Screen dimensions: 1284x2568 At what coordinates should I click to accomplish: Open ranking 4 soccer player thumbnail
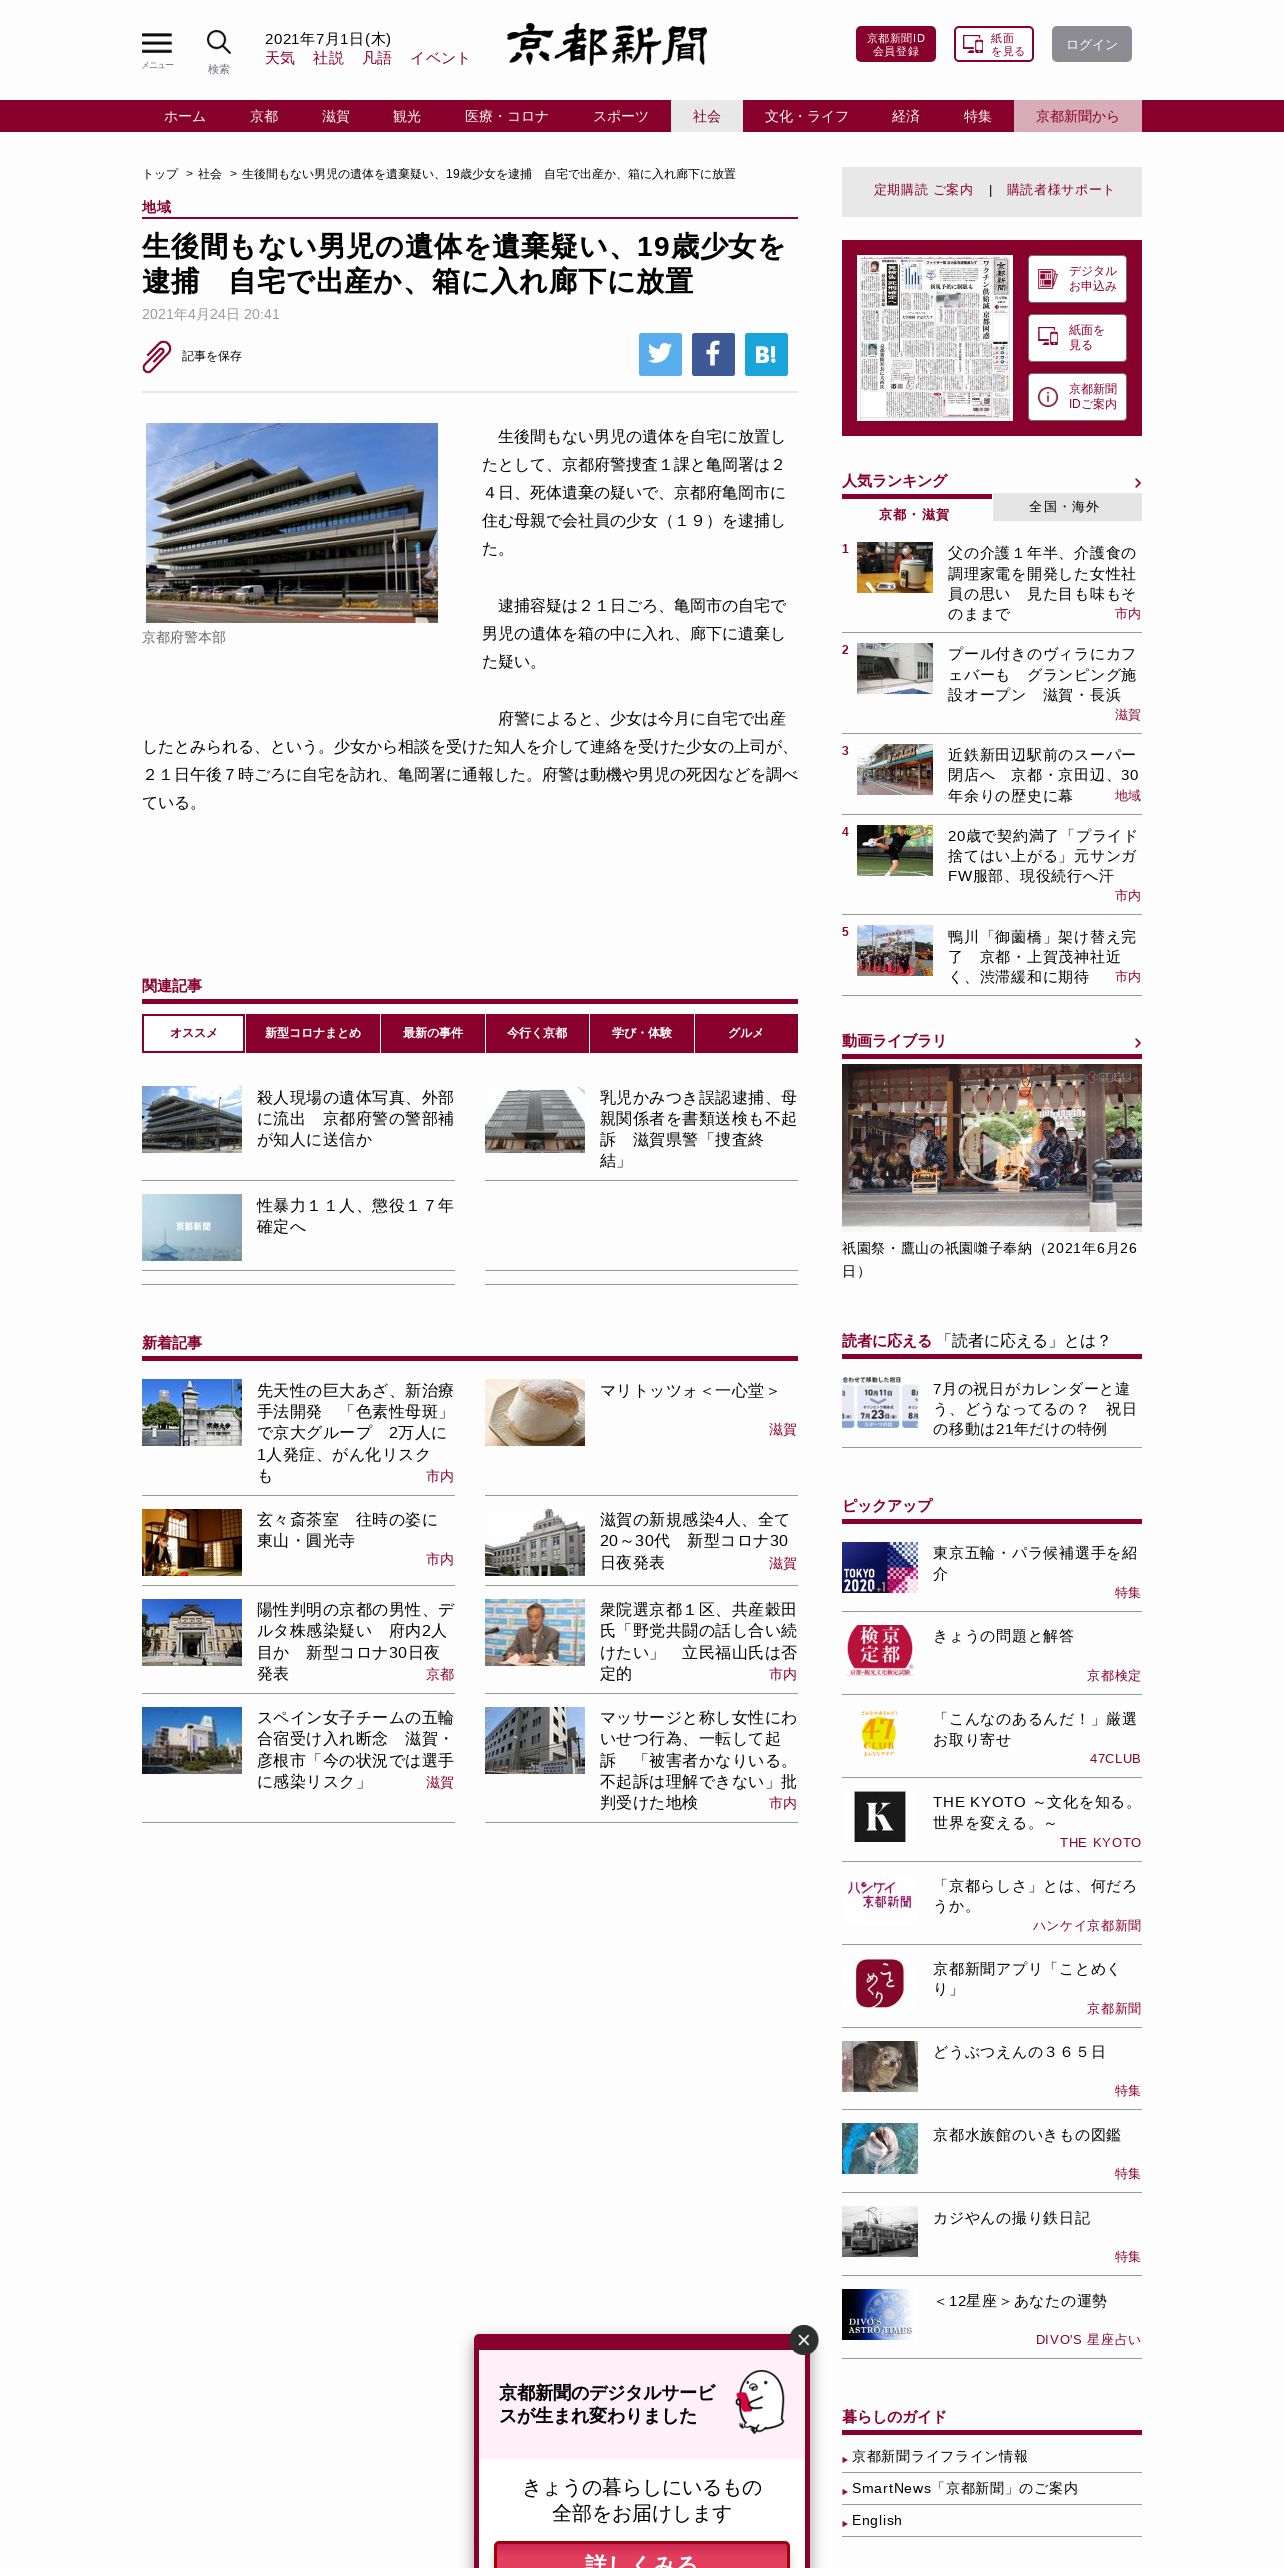point(895,850)
